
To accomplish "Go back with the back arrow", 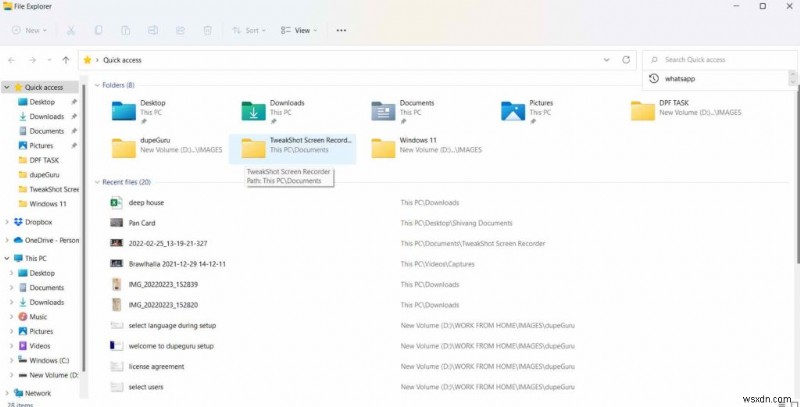I will [11, 60].
